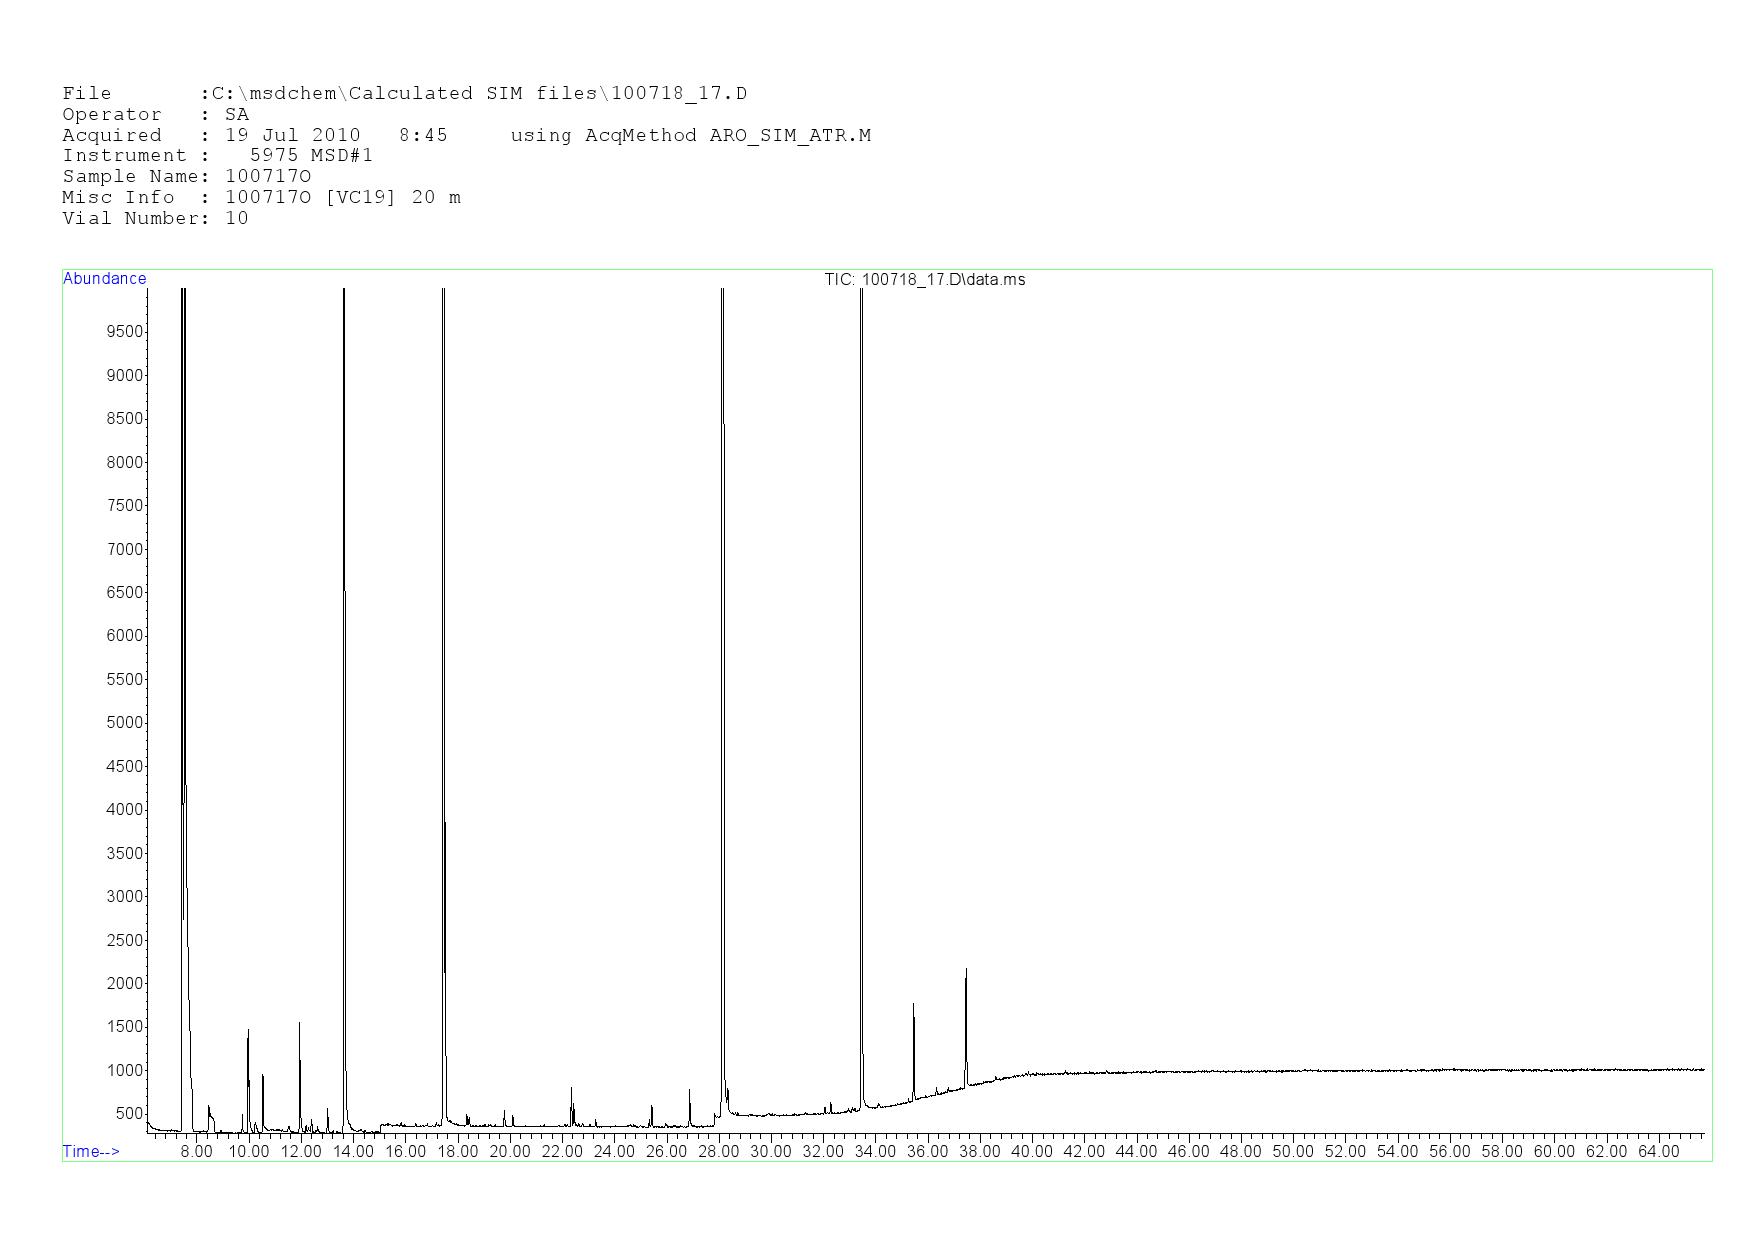Click the Vial Number 10 line
Image resolution: width=1754 pixels, height=1240 pixels.
pos(155,219)
